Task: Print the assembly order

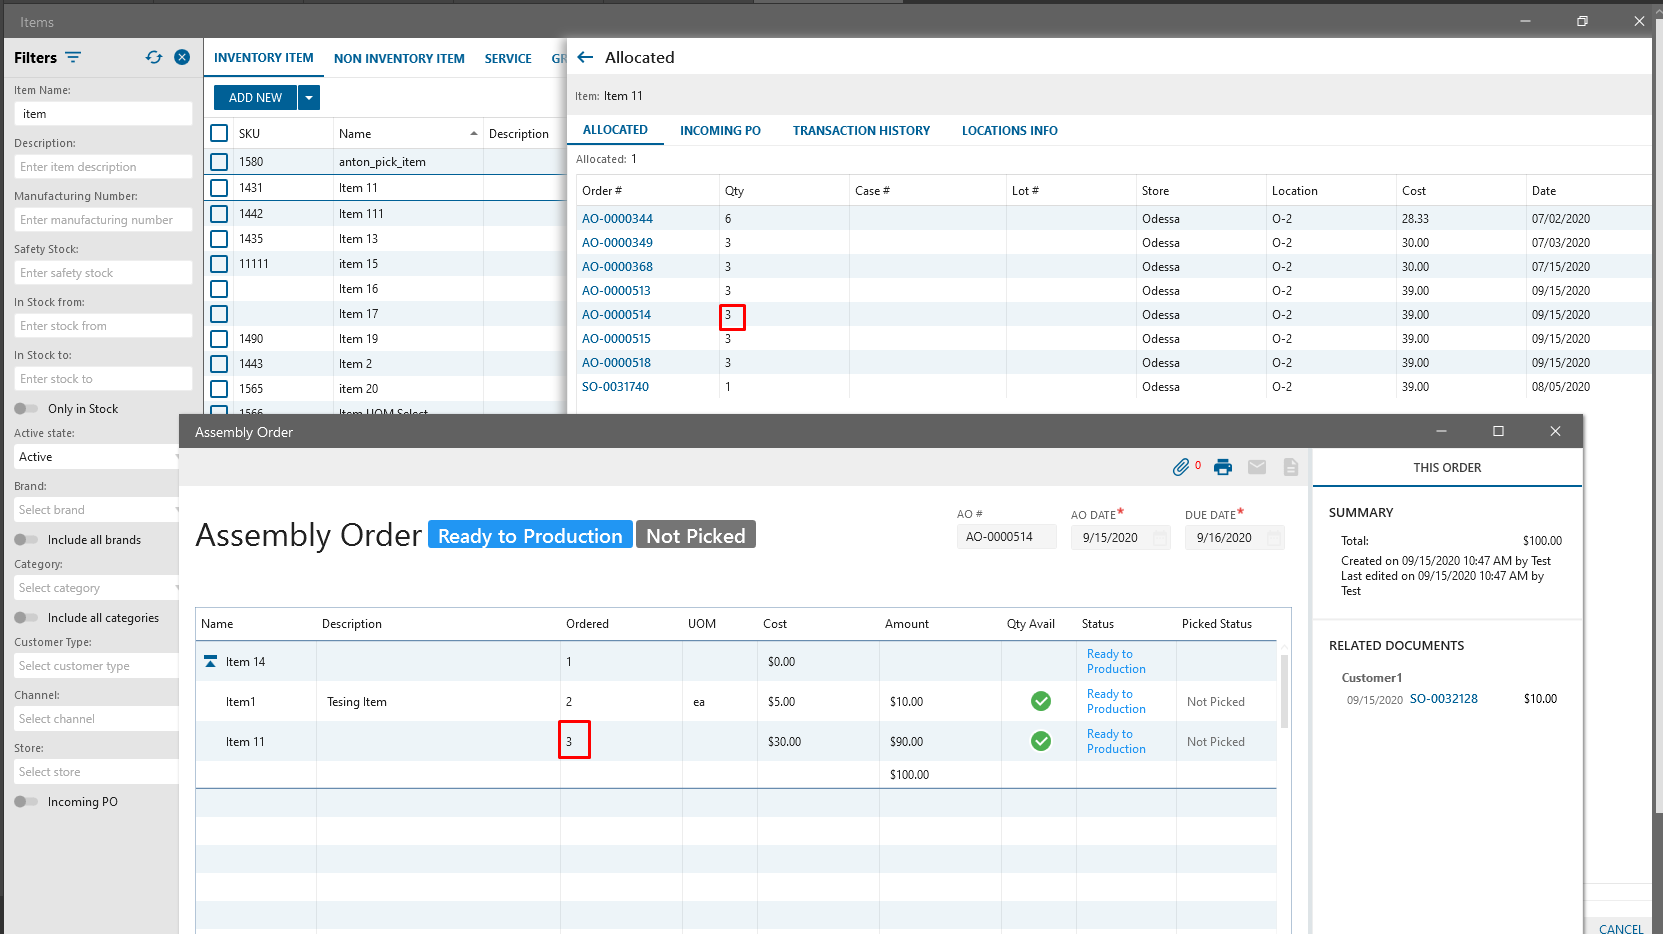Action: (x=1222, y=467)
